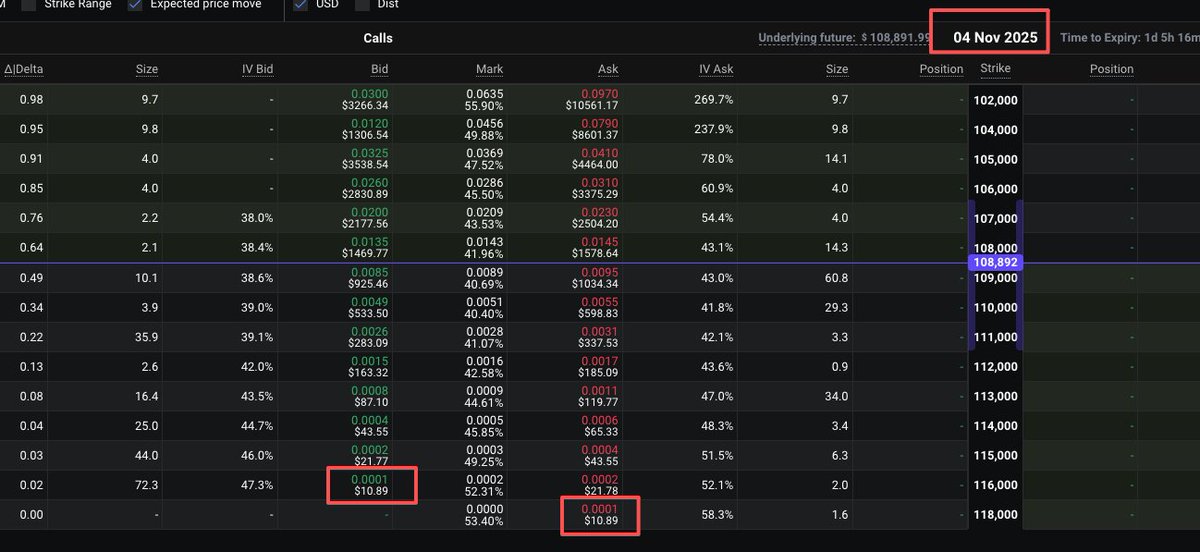Click the 0.0001 bid in the 116,000 row

(371, 484)
